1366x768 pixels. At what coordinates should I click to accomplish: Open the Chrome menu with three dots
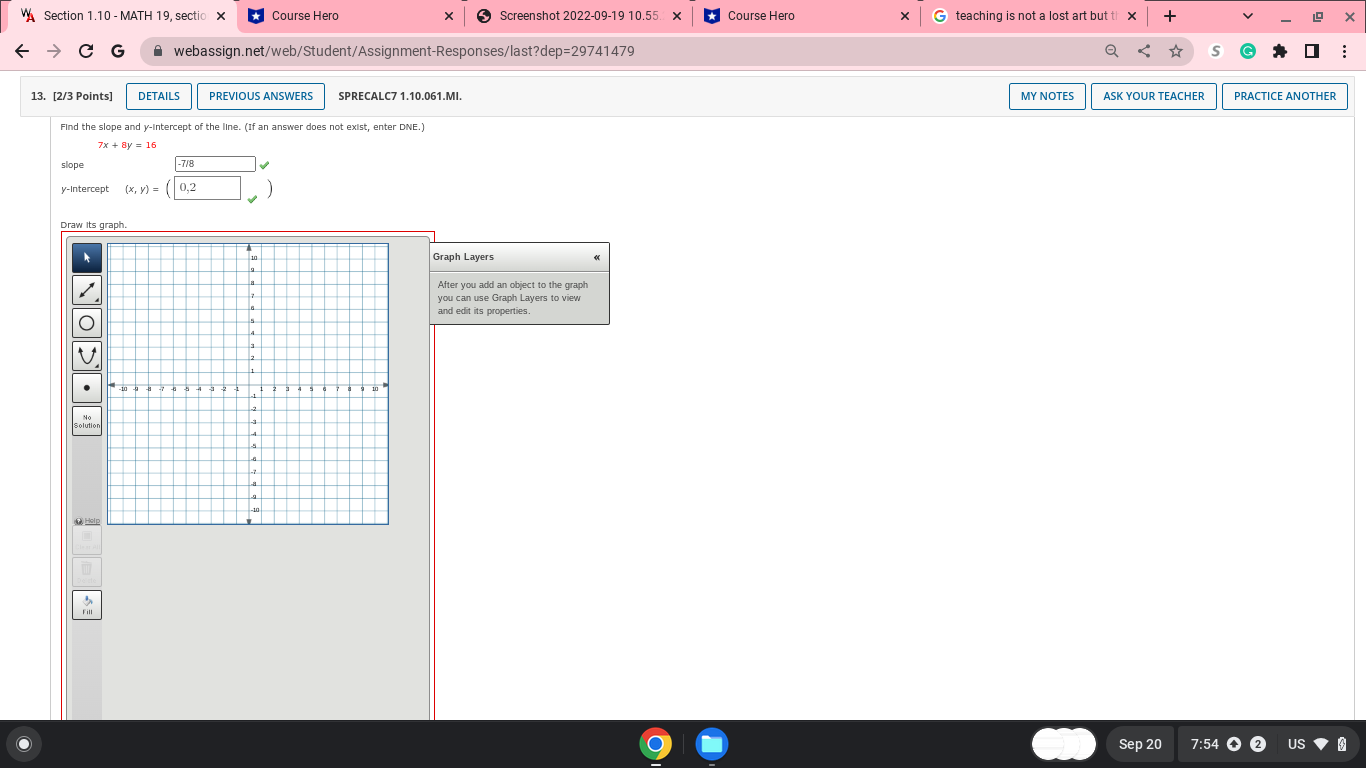click(1347, 51)
